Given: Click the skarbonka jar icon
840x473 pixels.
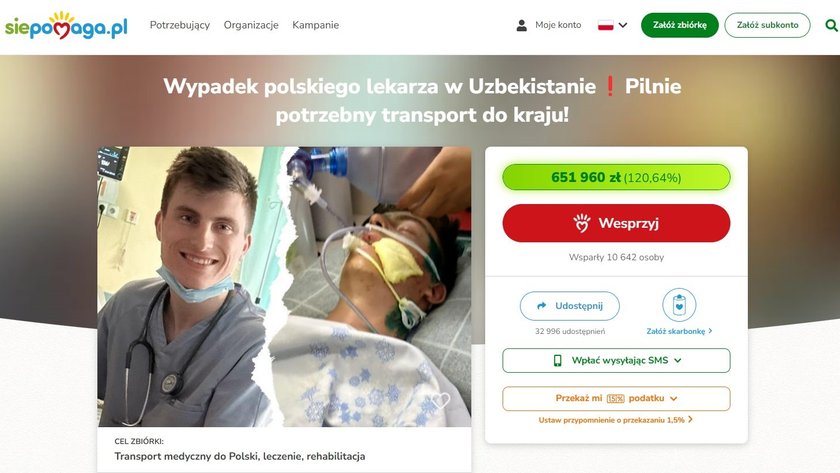Looking at the screenshot, I should point(679,305).
